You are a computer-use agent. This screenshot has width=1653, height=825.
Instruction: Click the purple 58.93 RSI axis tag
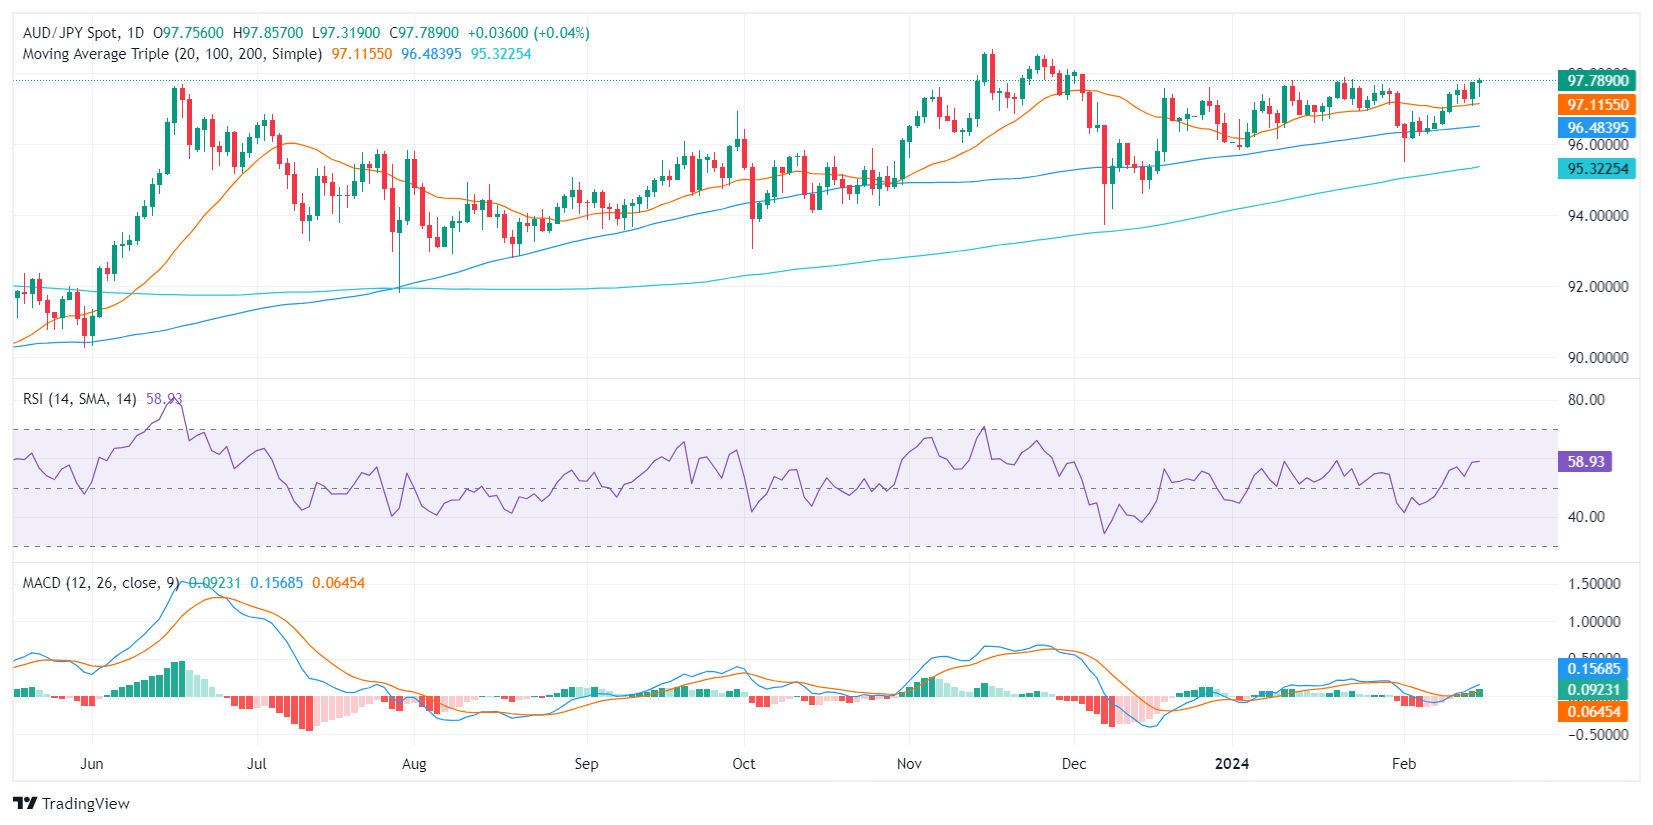pyautogui.click(x=1585, y=461)
